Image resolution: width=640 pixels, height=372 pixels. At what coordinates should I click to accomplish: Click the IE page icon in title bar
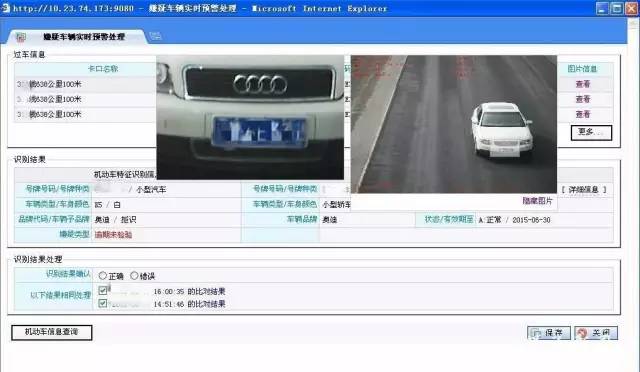click(x=6, y=8)
